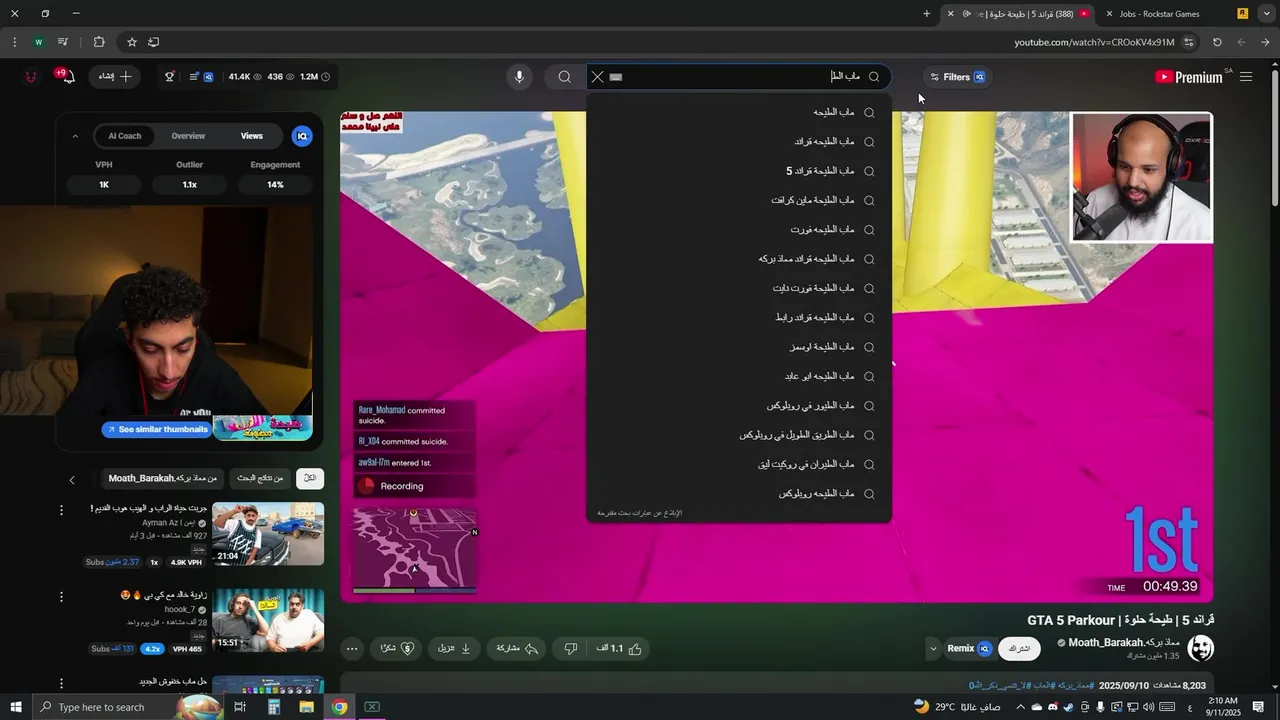The image size is (1280, 720).
Task: Select the من نتائج البحث filter chip
Action: [260, 478]
